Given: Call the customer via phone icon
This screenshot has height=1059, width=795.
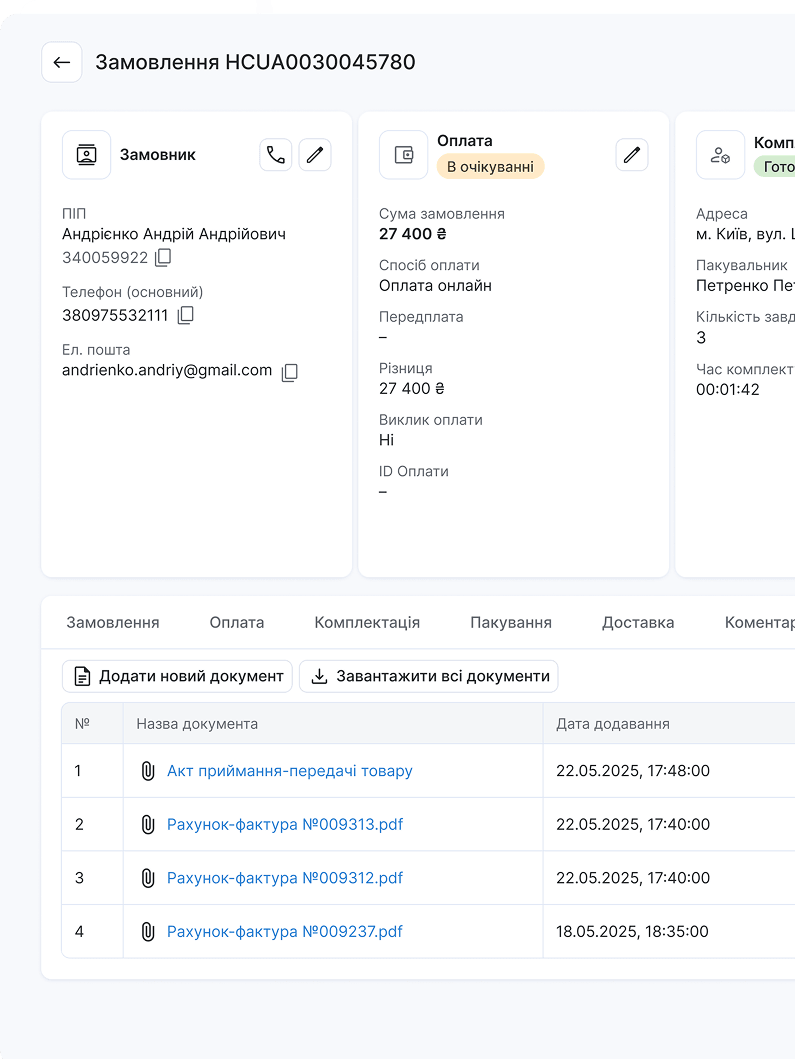Looking at the screenshot, I should (276, 155).
